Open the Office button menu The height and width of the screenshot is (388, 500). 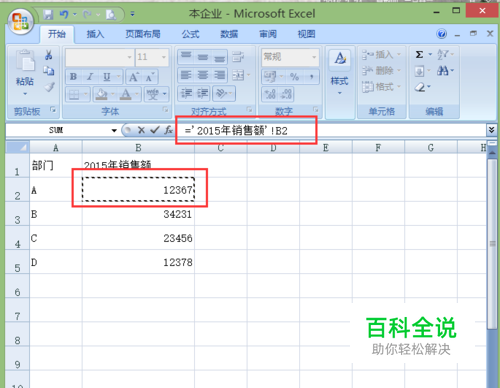point(21,21)
